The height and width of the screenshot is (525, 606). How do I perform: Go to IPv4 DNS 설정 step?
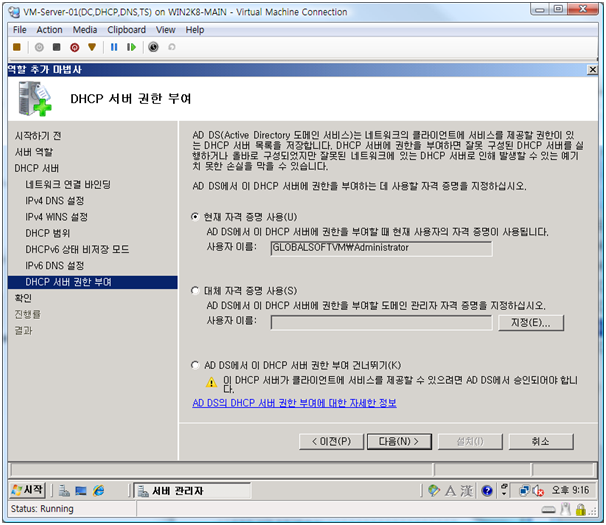(54, 201)
